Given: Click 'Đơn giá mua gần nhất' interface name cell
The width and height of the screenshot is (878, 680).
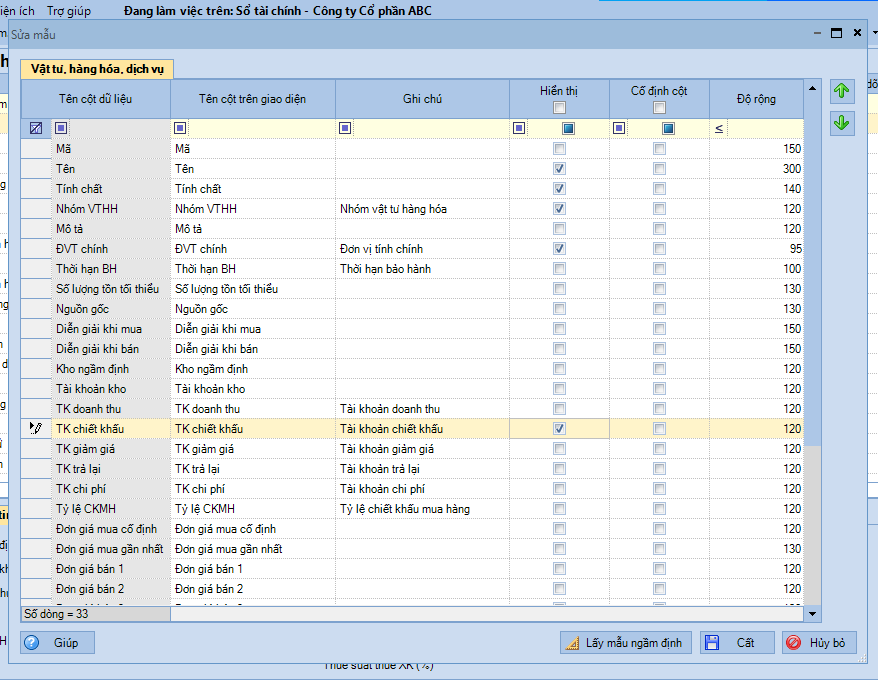Looking at the screenshot, I should point(253,549).
